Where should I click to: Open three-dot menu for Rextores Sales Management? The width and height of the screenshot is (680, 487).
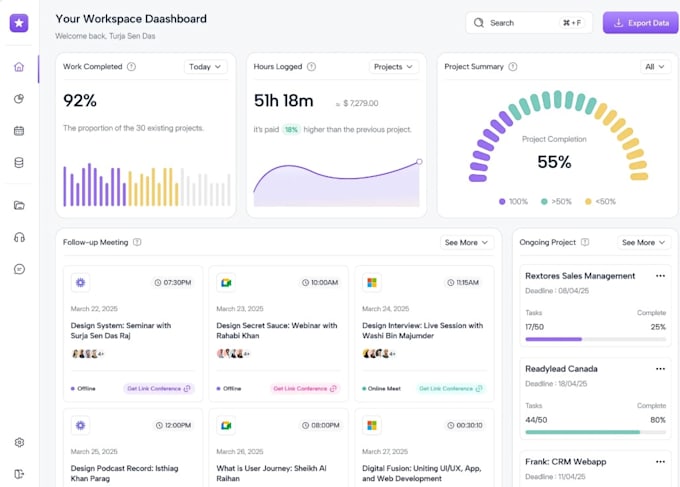[x=660, y=276]
